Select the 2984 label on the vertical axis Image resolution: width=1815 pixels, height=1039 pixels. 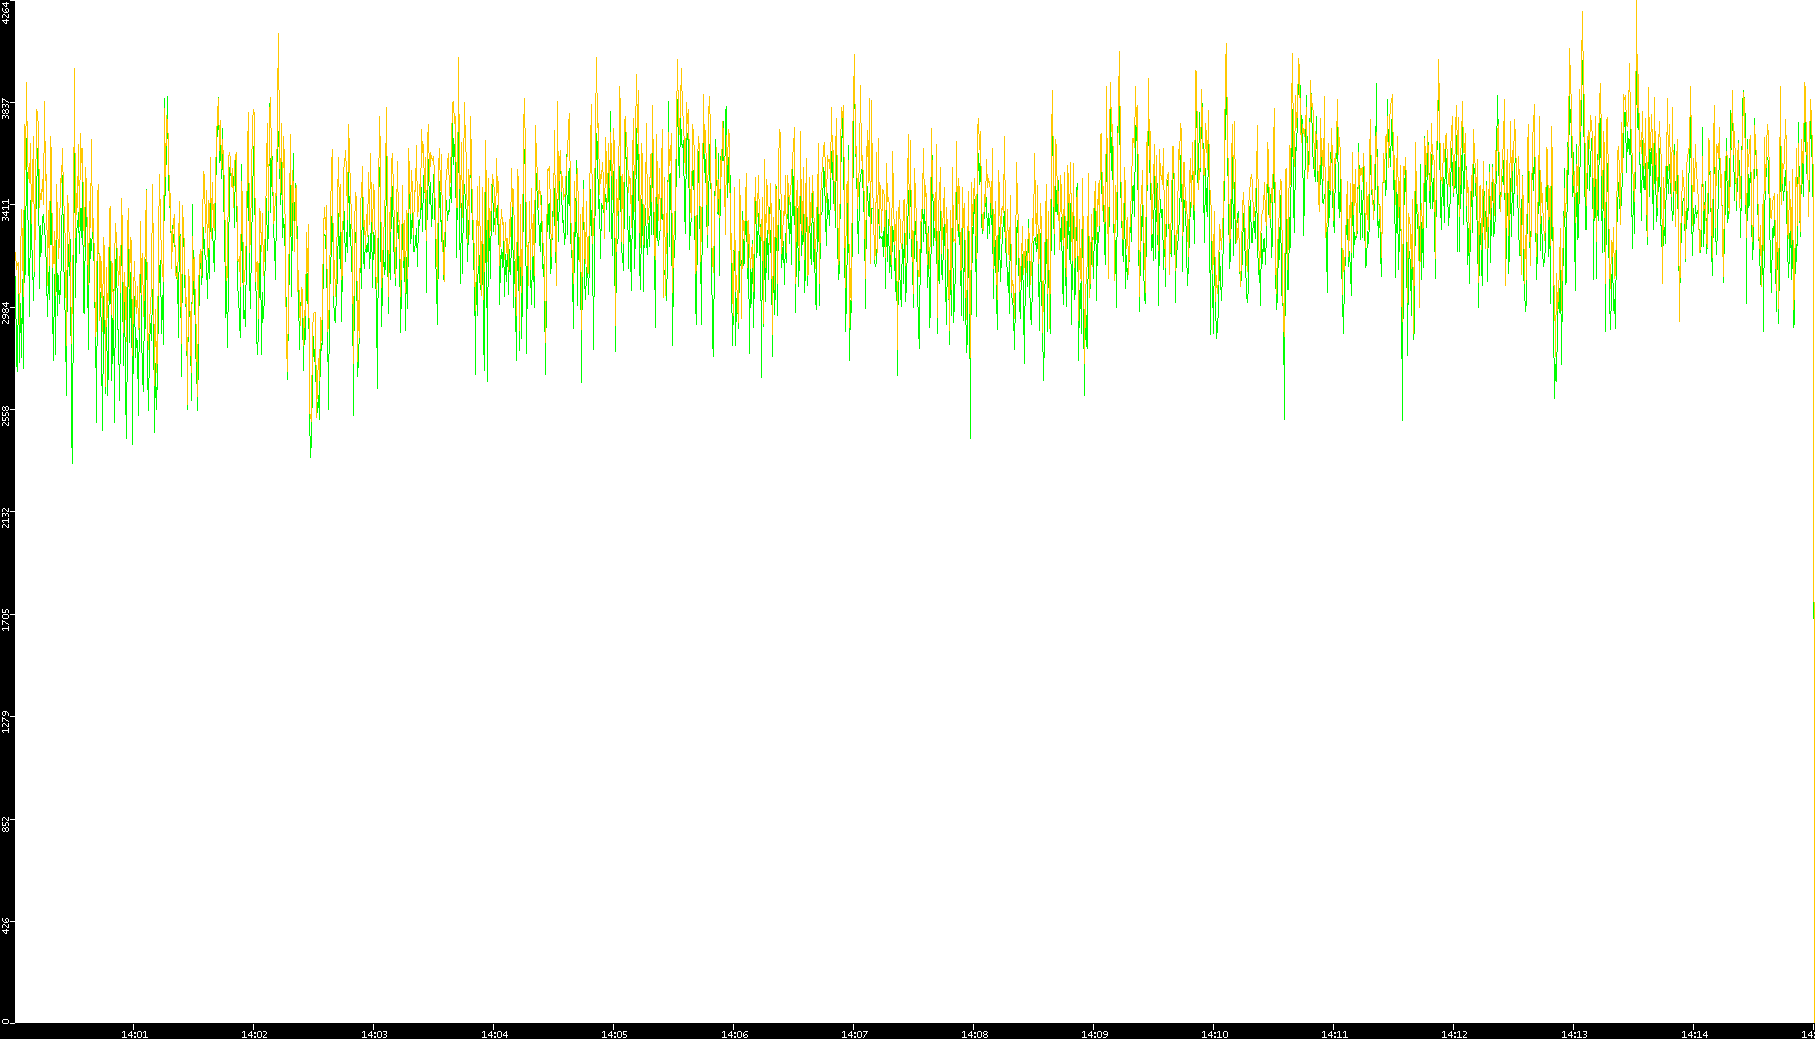click(x=7, y=312)
